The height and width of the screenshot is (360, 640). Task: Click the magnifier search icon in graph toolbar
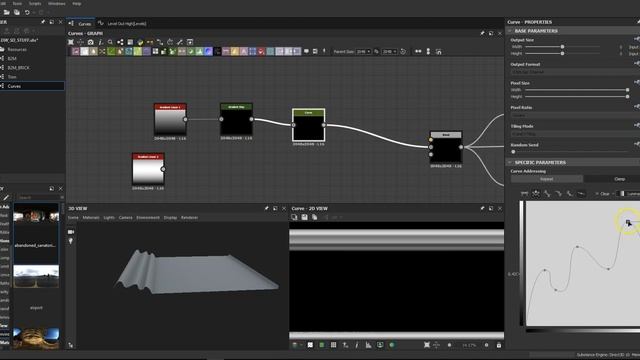point(110,42)
